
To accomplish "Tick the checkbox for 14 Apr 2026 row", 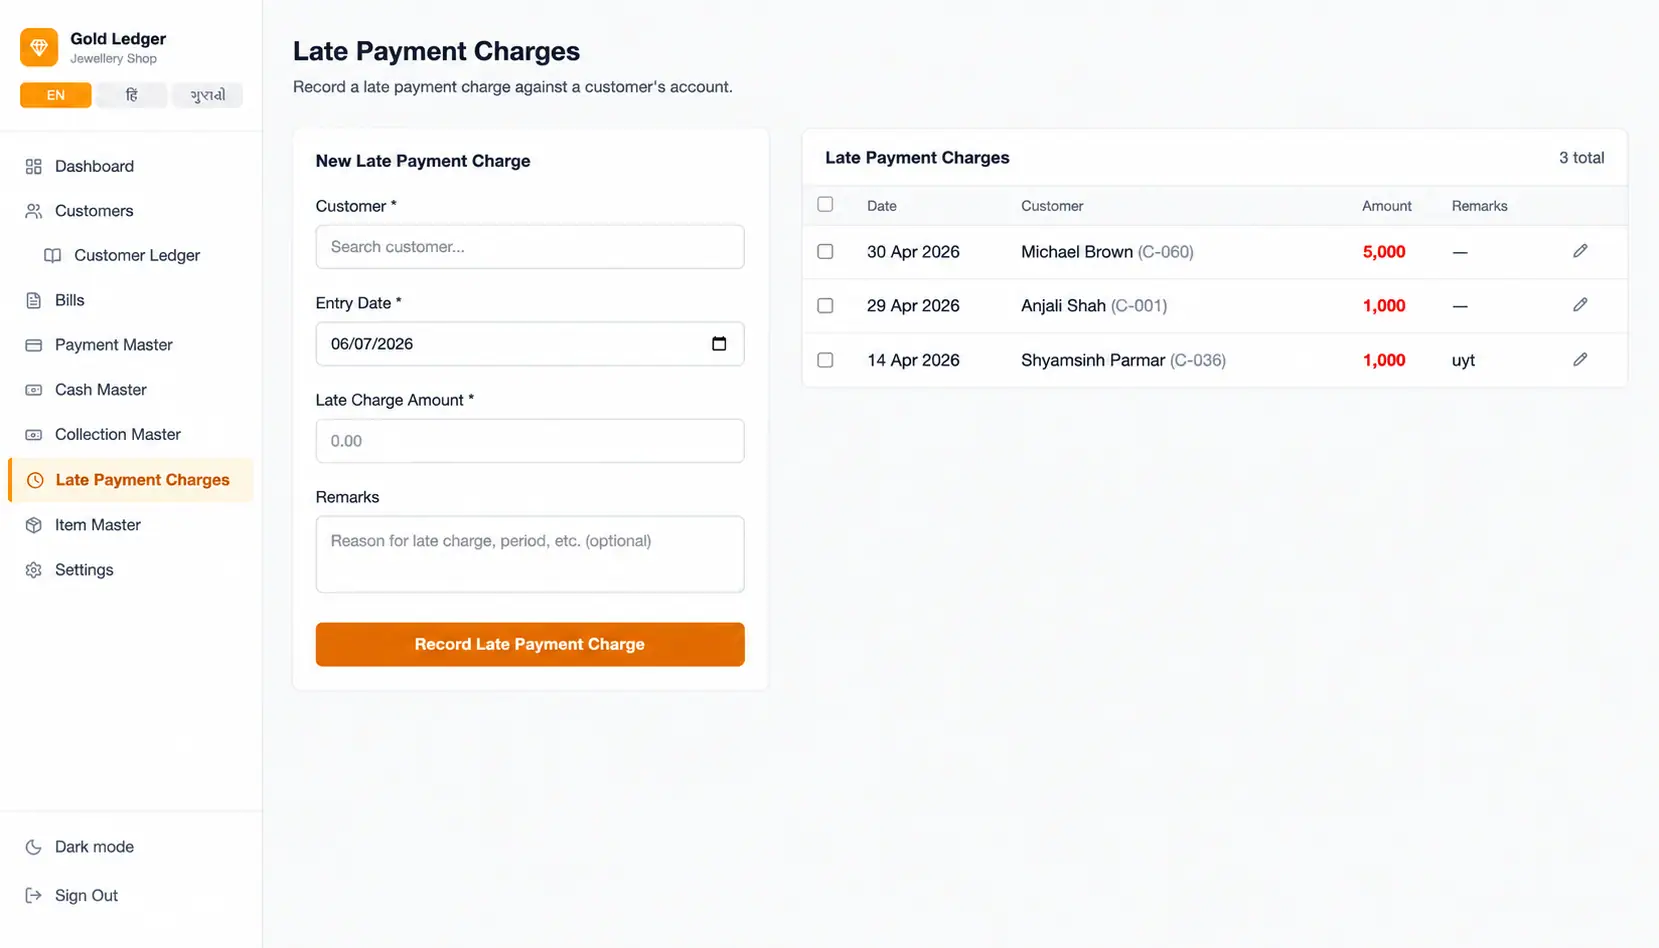I will coord(825,359).
